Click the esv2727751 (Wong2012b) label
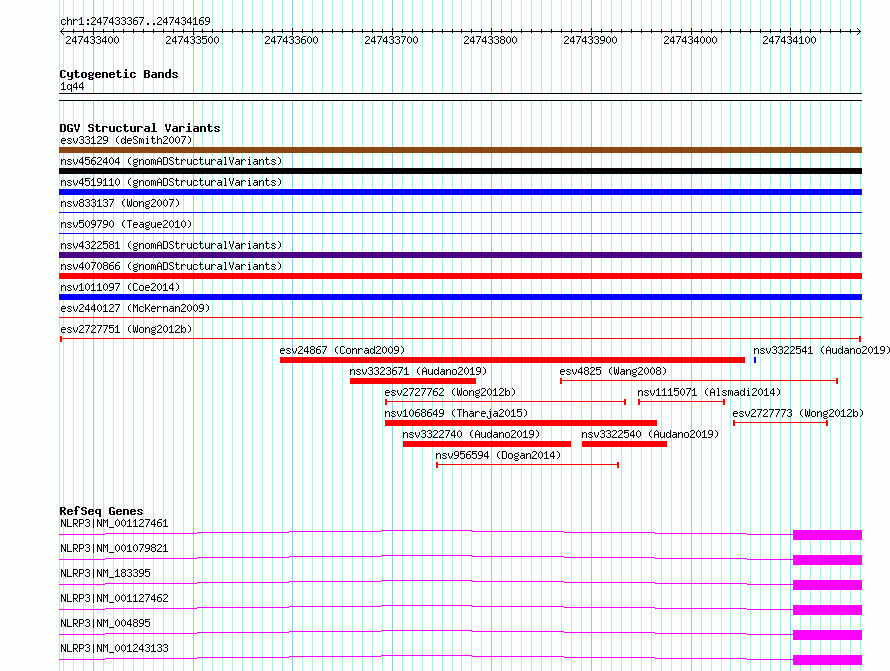This screenshot has width=890, height=671. [x=126, y=329]
